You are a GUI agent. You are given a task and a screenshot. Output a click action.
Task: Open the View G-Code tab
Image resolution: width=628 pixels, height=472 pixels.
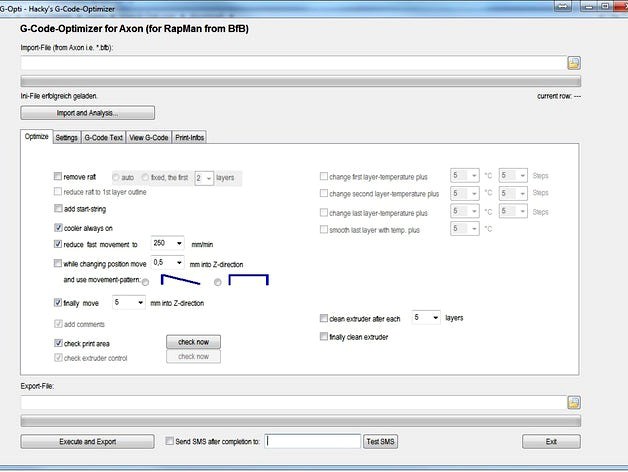[149, 137]
